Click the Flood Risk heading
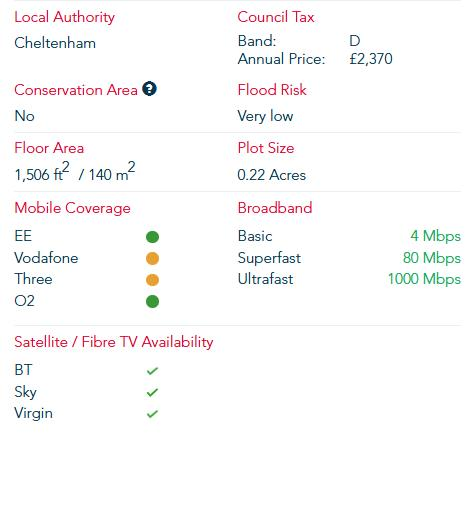473x509 pixels. [272, 90]
